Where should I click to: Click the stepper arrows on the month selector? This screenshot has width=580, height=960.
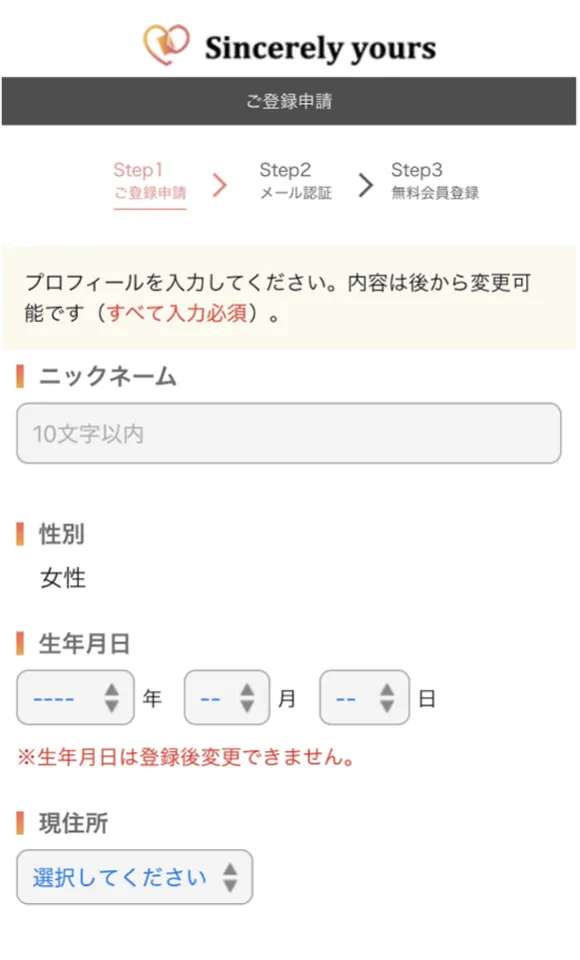click(x=249, y=697)
